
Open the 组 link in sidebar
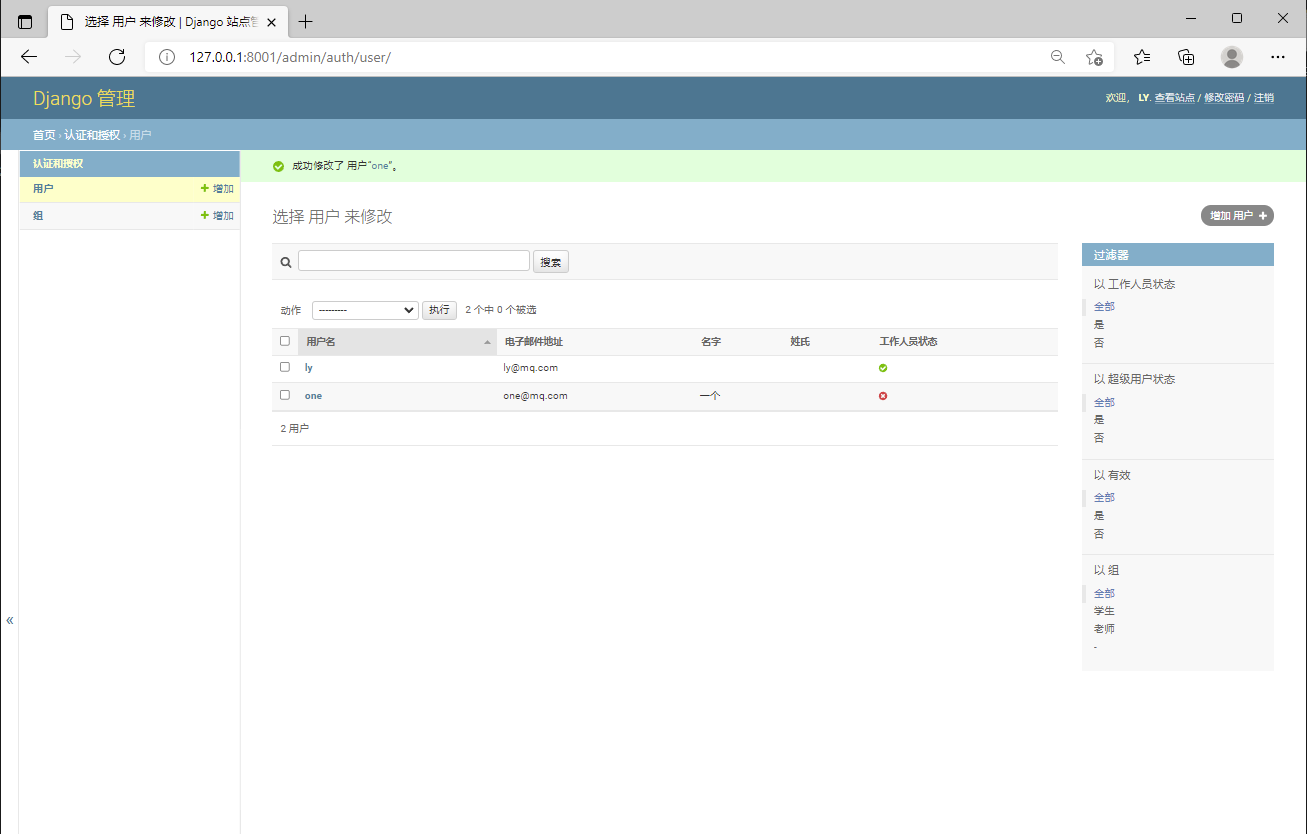(x=38, y=215)
